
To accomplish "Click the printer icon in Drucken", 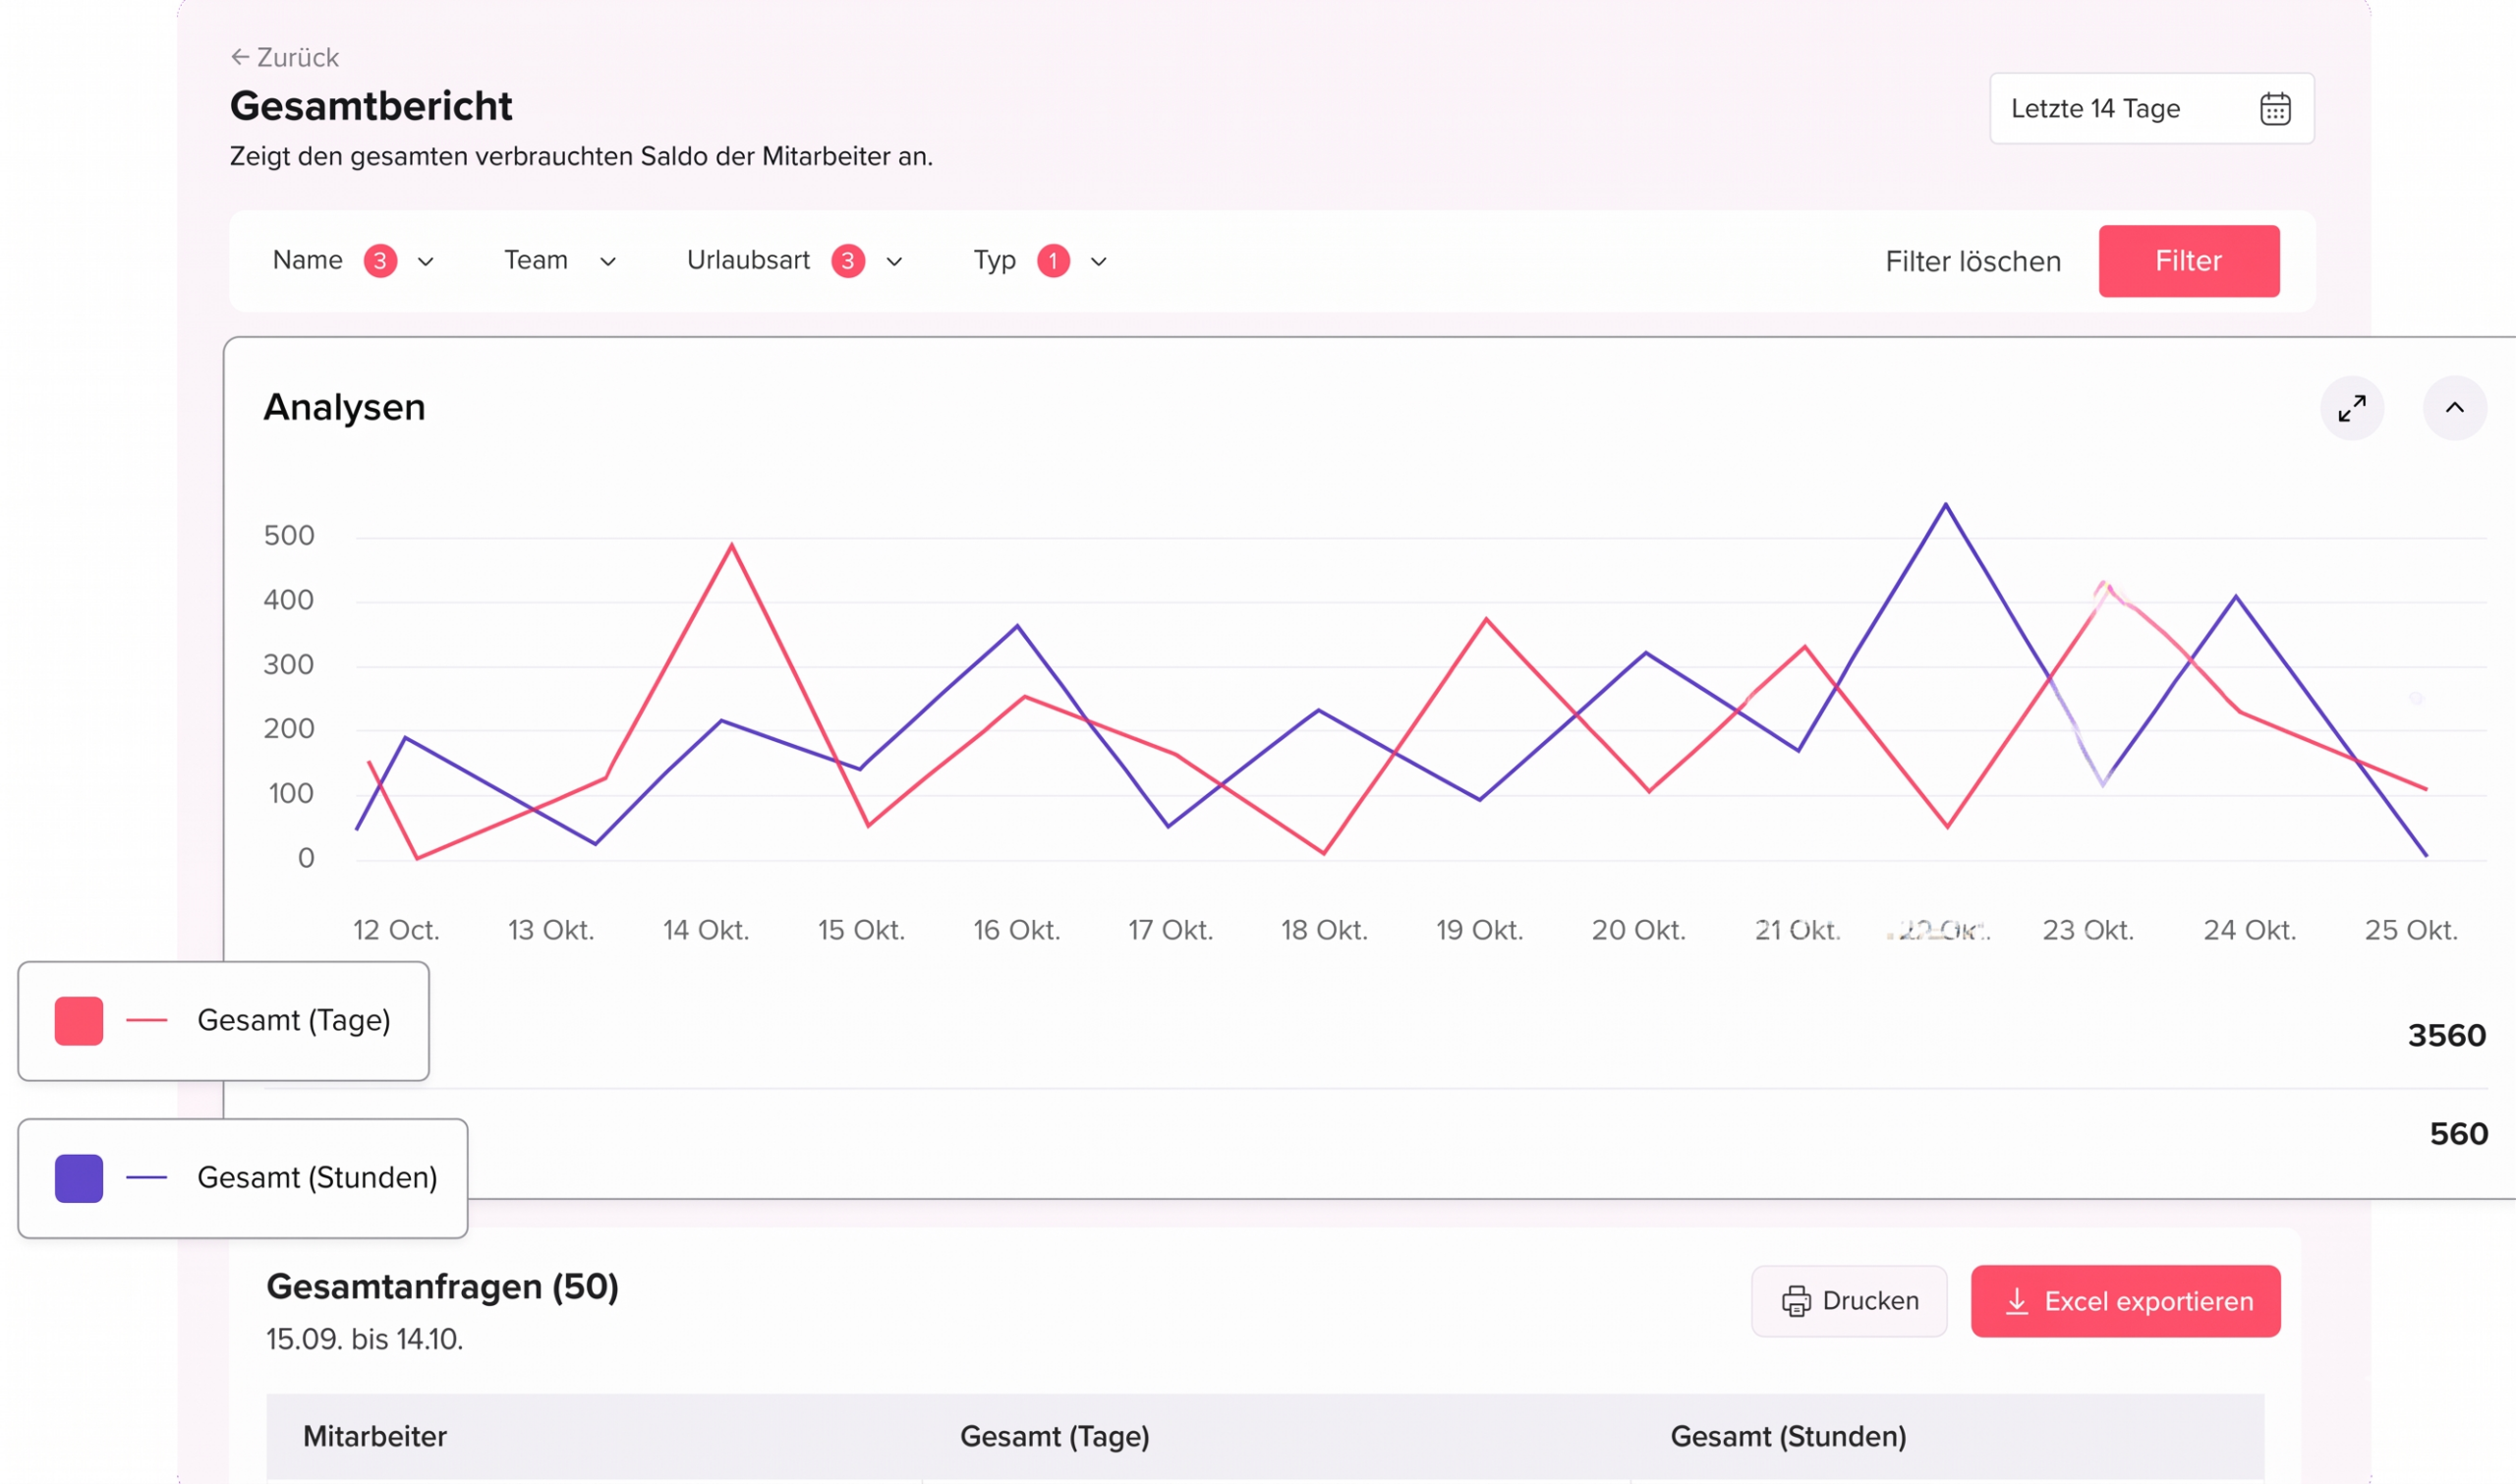I will 1796,1301.
